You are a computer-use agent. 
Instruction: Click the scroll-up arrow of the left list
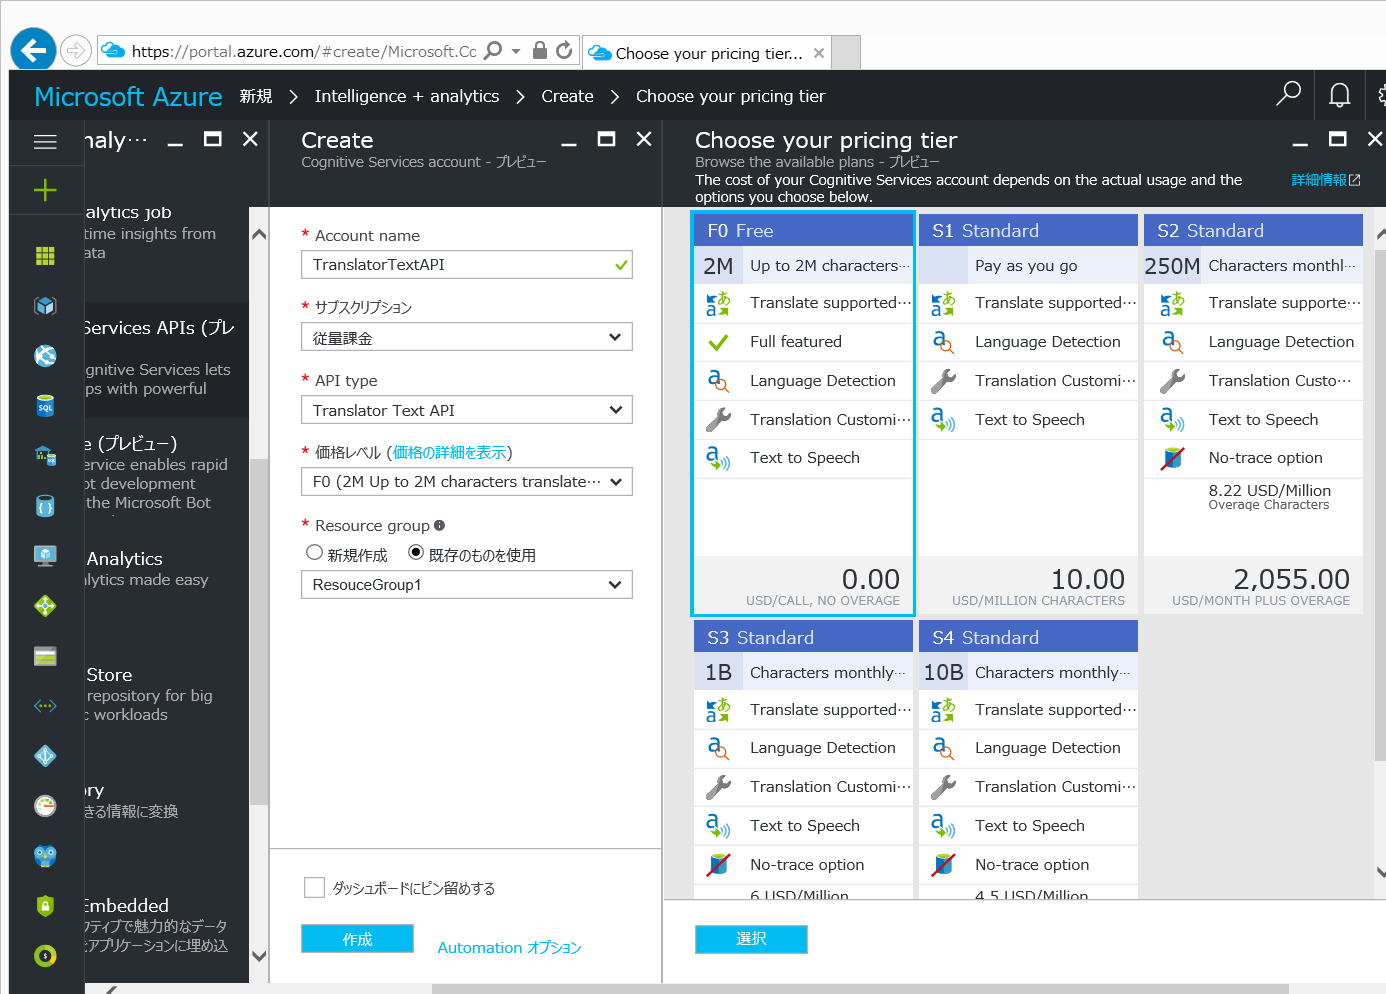click(x=259, y=235)
